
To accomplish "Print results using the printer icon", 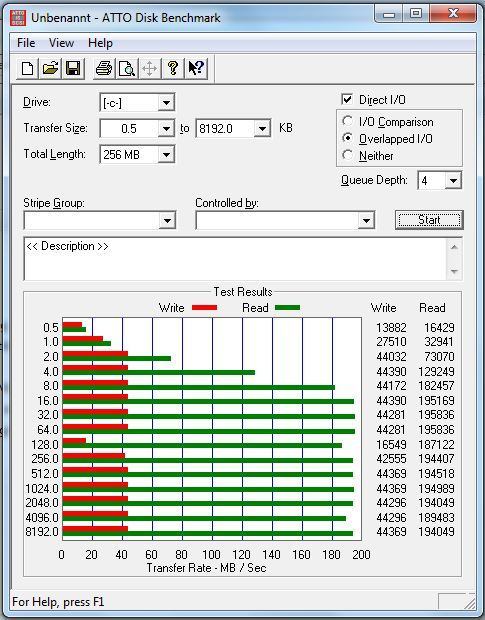I will [x=104, y=68].
